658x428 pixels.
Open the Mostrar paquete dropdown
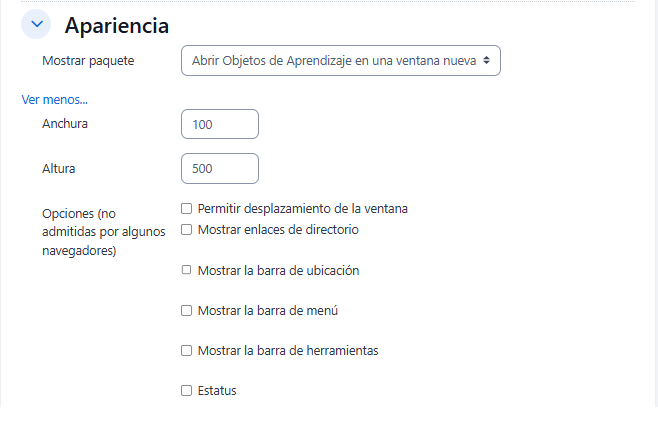tap(340, 61)
